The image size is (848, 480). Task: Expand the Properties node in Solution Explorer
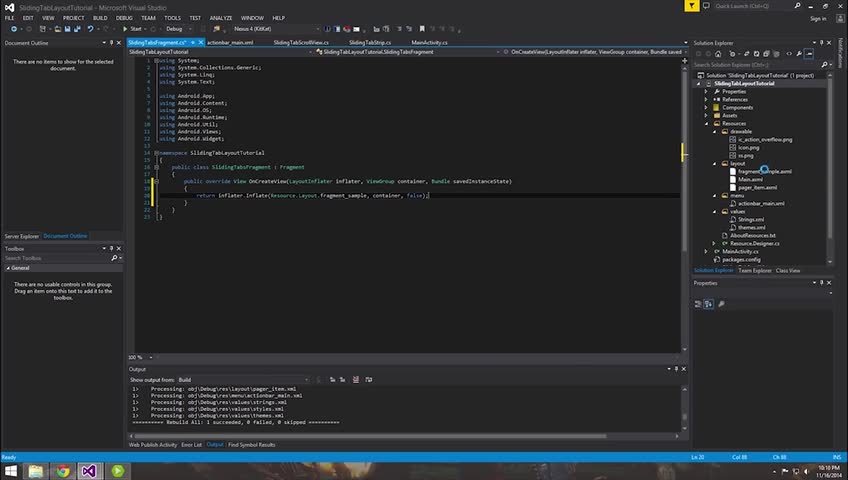pos(706,91)
